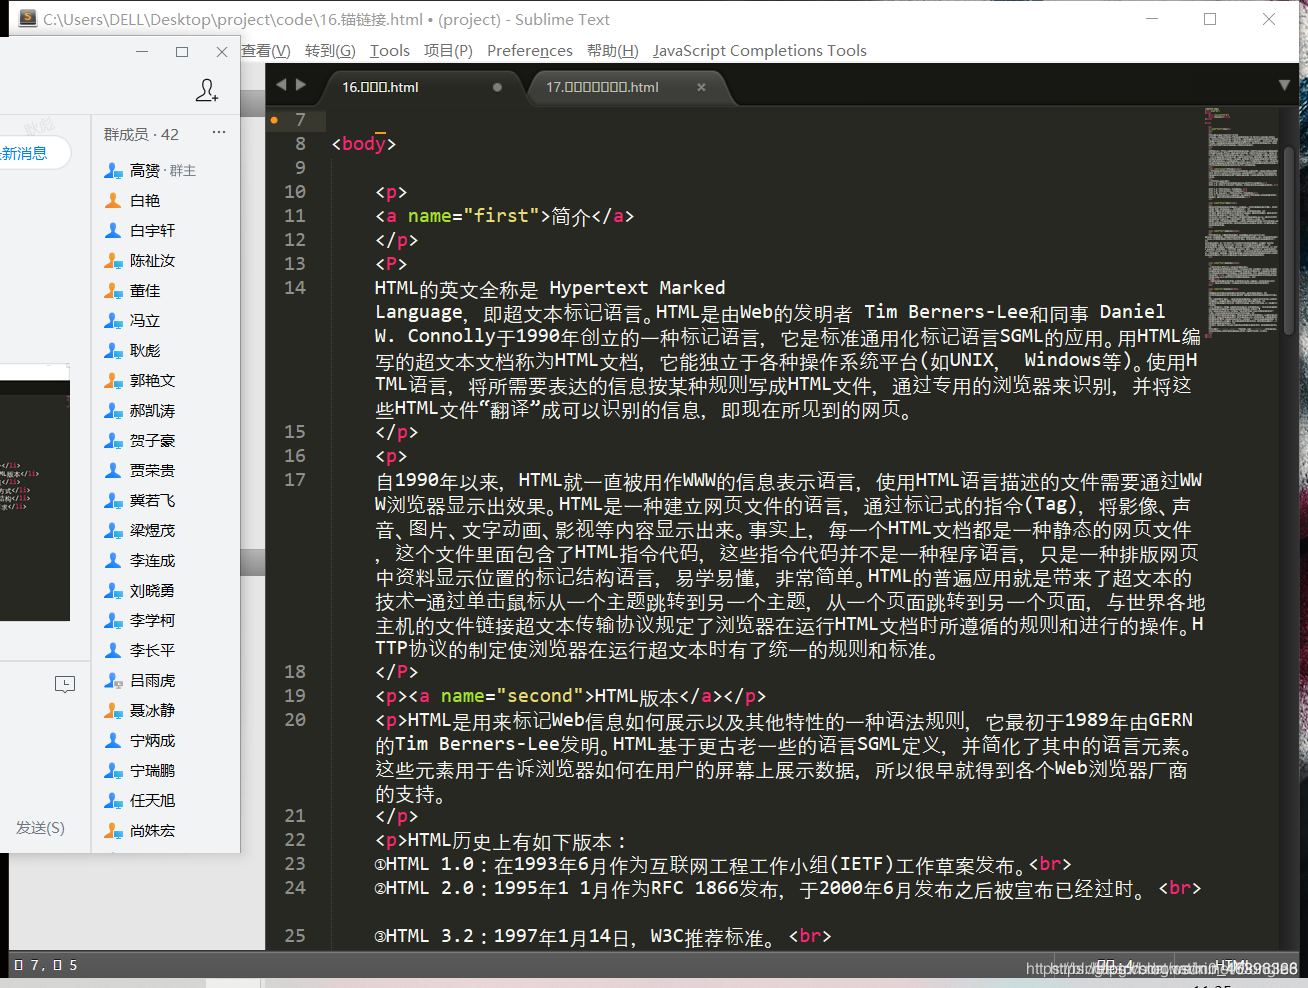The image size is (1308, 988).
Task: Open JavaScript Completions Tools menu
Action: tap(760, 51)
